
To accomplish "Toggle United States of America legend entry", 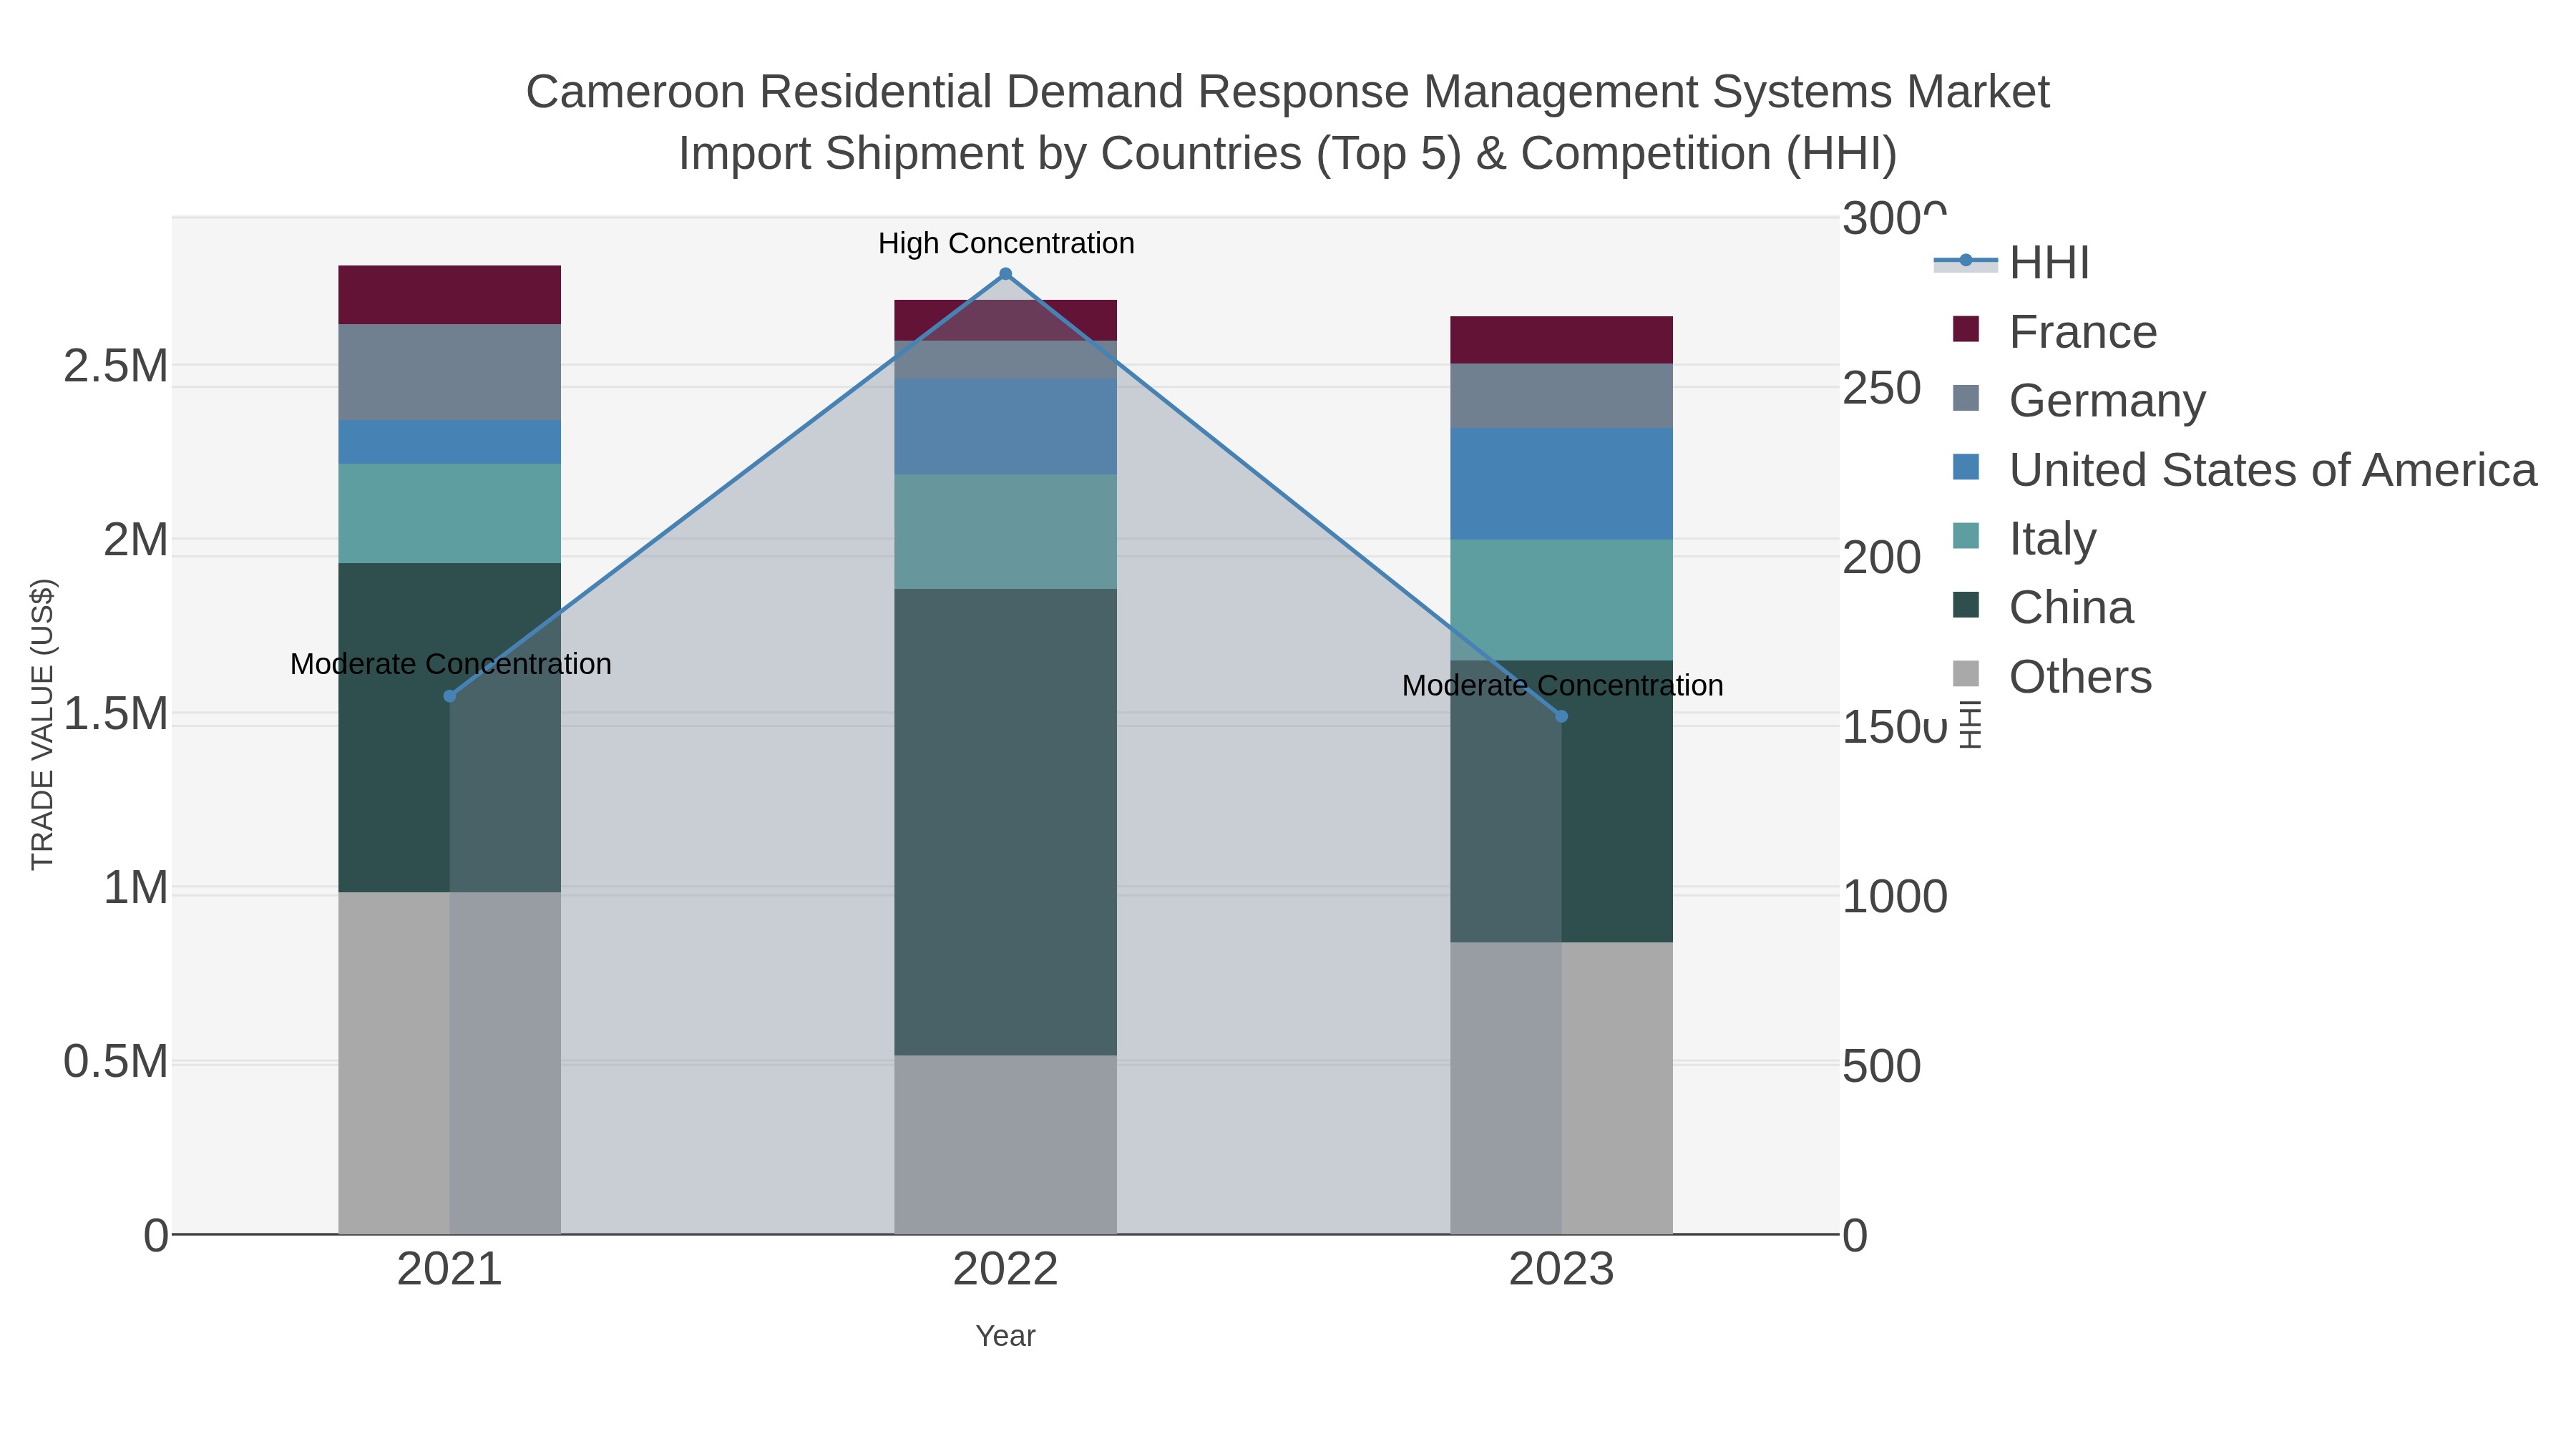I will [2245, 470].
